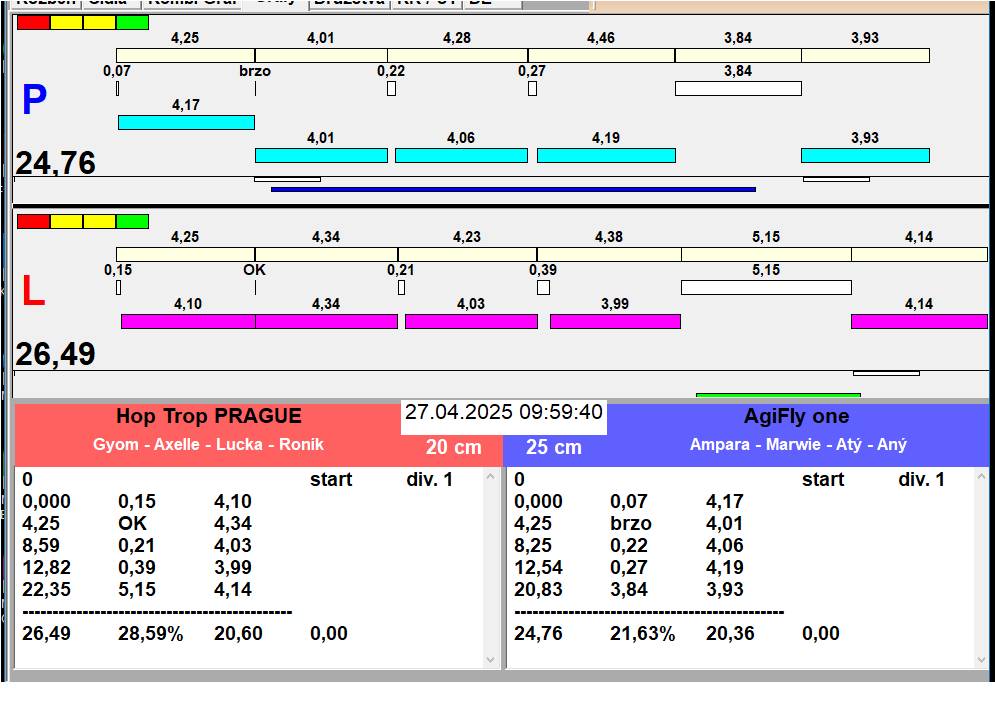Click the AgiFly one team header

point(796,417)
